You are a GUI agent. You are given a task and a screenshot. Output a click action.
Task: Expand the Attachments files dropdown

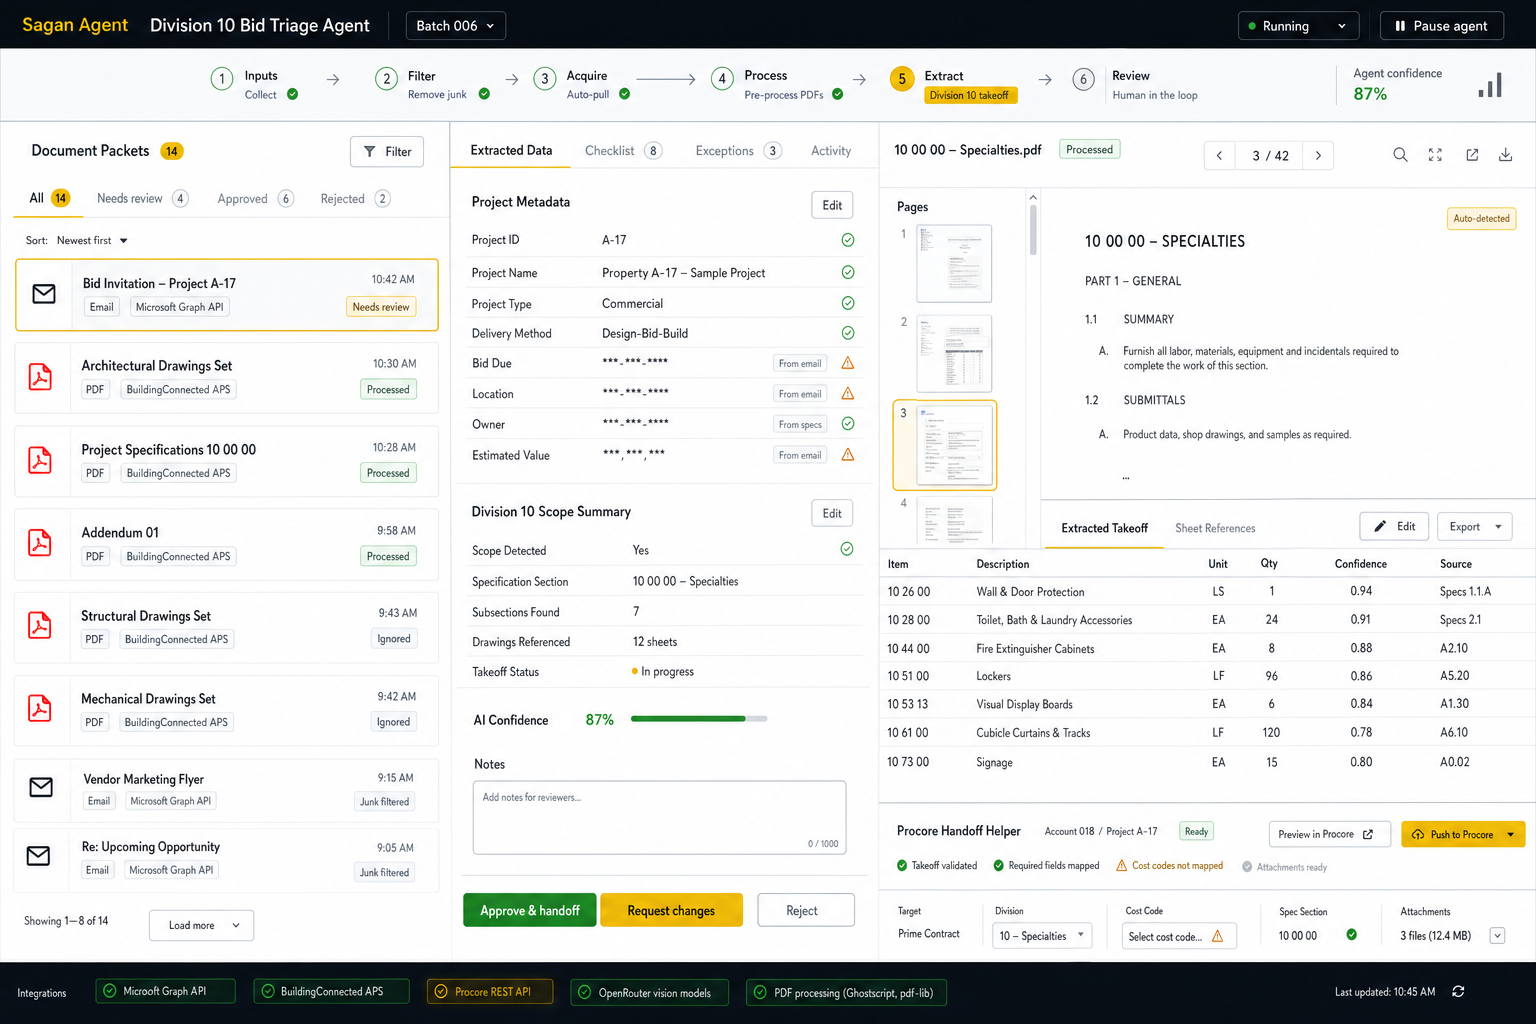[x=1497, y=936]
